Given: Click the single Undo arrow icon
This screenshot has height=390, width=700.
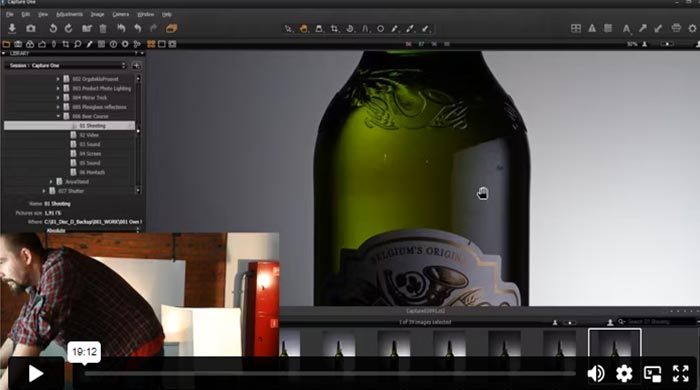Looking at the screenshot, I should (x=138, y=29).
